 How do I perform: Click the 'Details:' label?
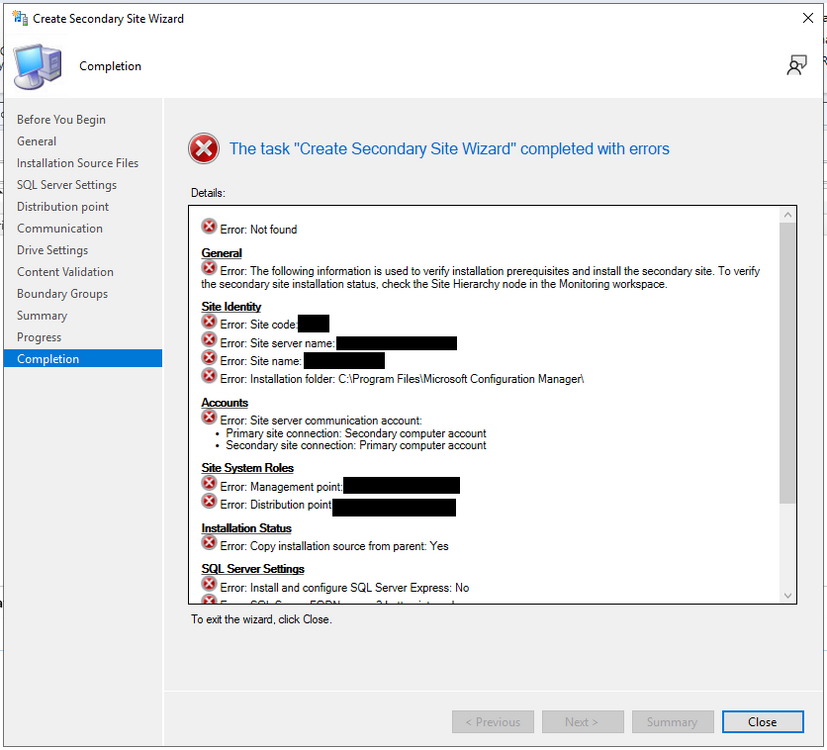click(208, 193)
